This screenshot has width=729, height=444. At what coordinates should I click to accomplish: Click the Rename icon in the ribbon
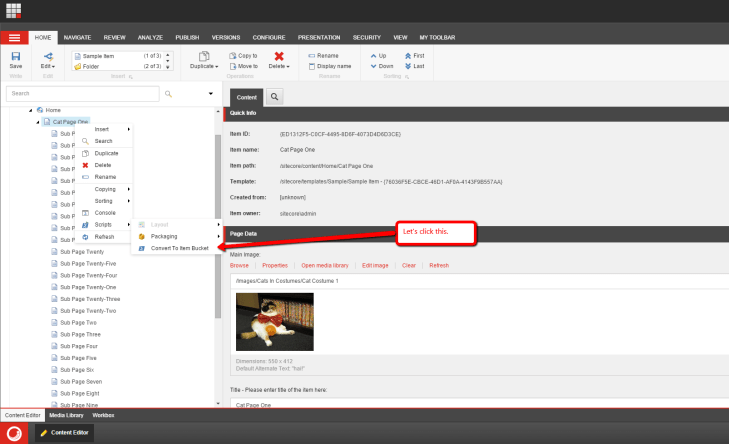[x=311, y=55]
